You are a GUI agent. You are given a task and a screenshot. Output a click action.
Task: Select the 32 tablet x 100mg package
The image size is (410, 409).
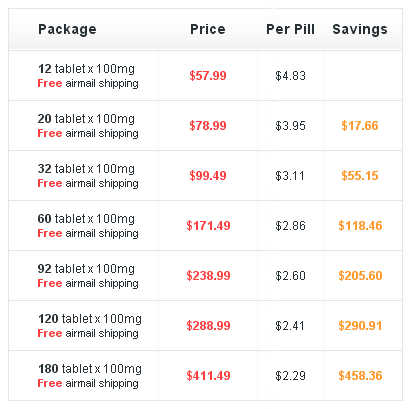(x=86, y=169)
